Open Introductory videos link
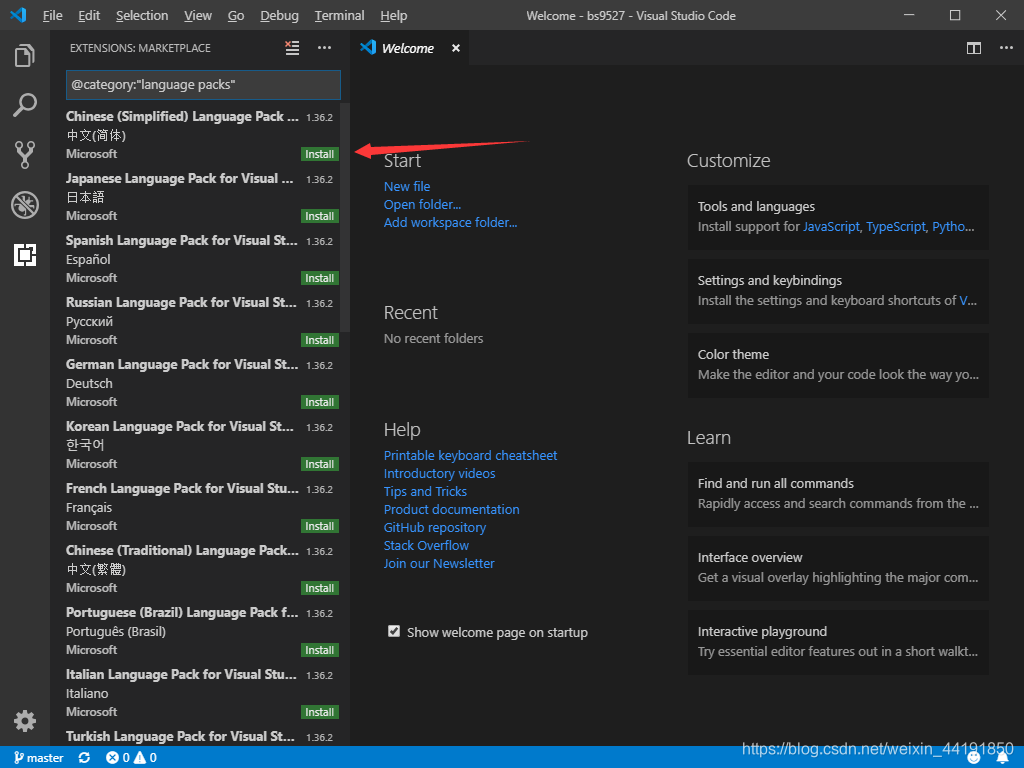Image resolution: width=1024 pixels, height=768 pixels. click(x=440, y=473)
